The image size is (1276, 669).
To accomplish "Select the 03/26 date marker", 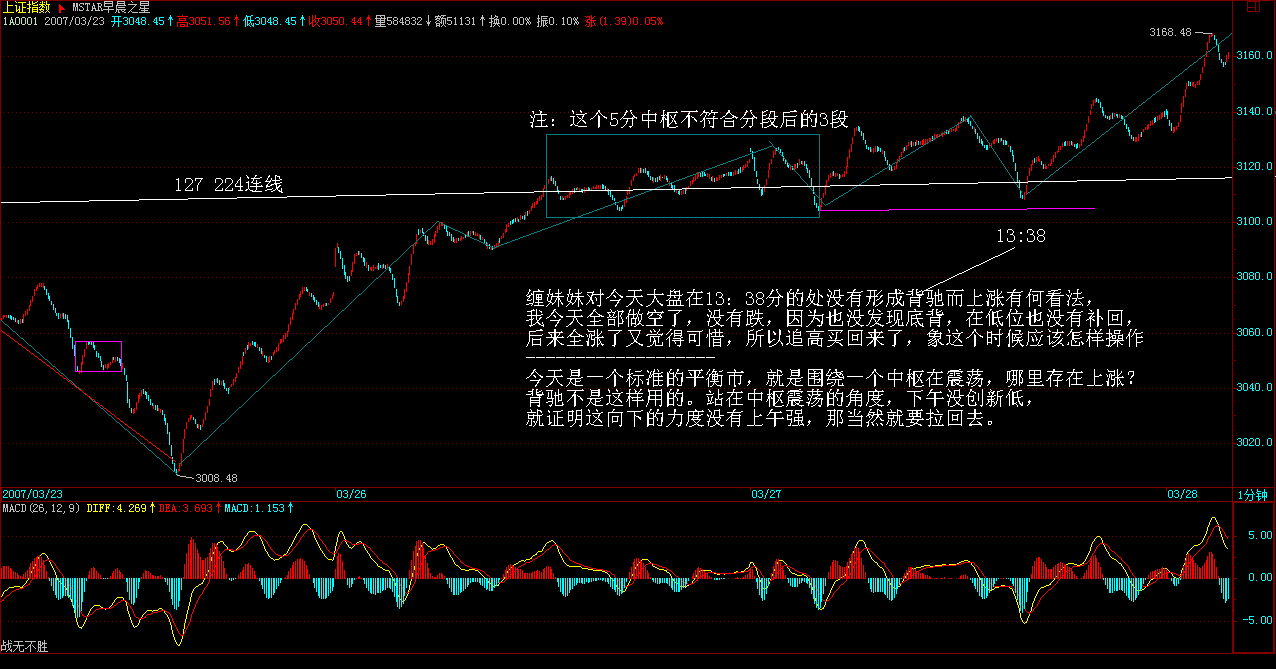I will [350, 494].
